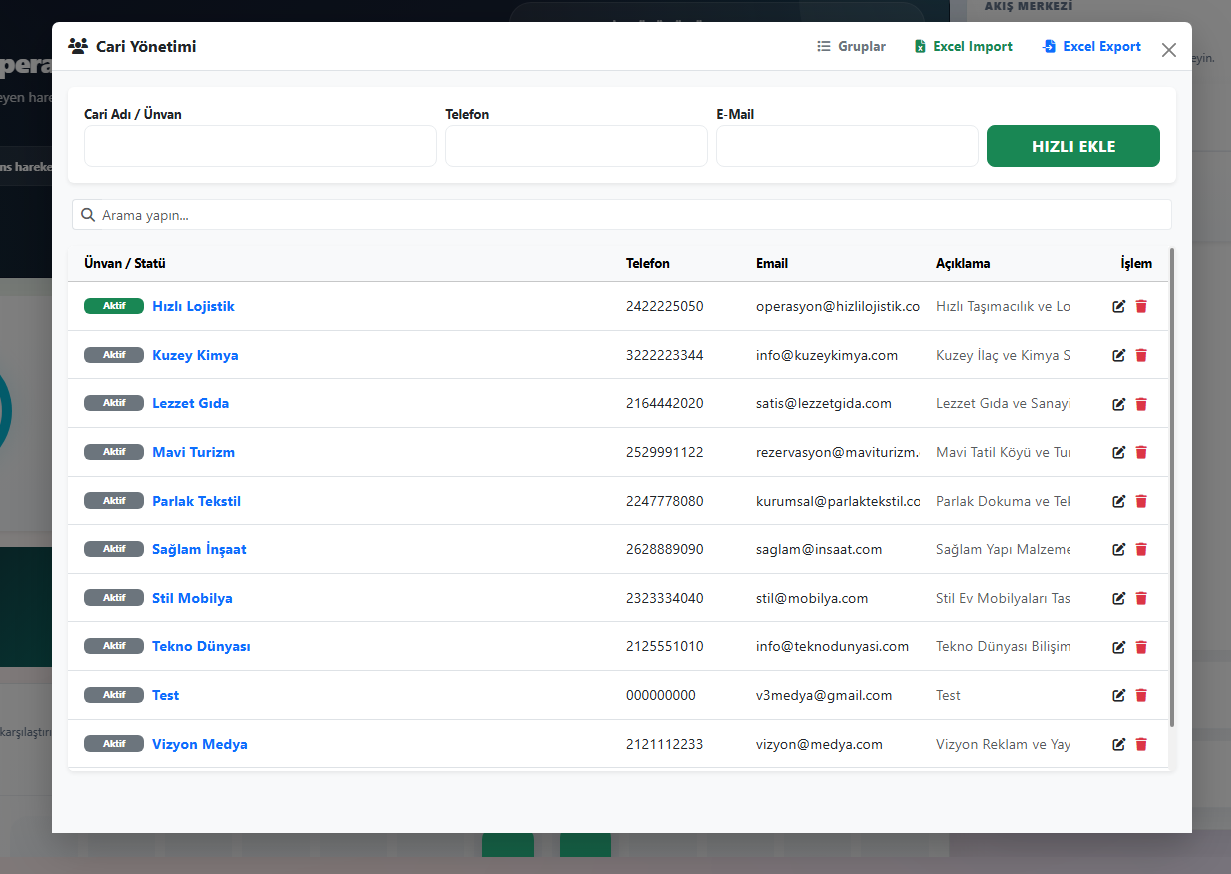1231x874 pixels.
Task: Select email info@teknodunyasi.com
Action: tap(833, 646)
